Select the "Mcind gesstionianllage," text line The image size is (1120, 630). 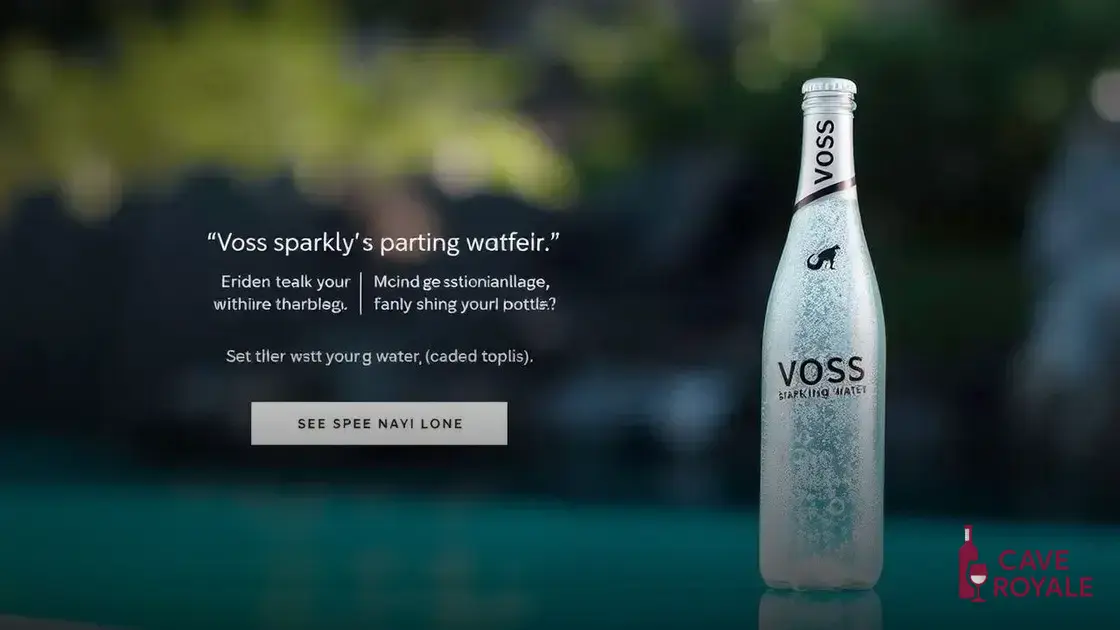461,282
